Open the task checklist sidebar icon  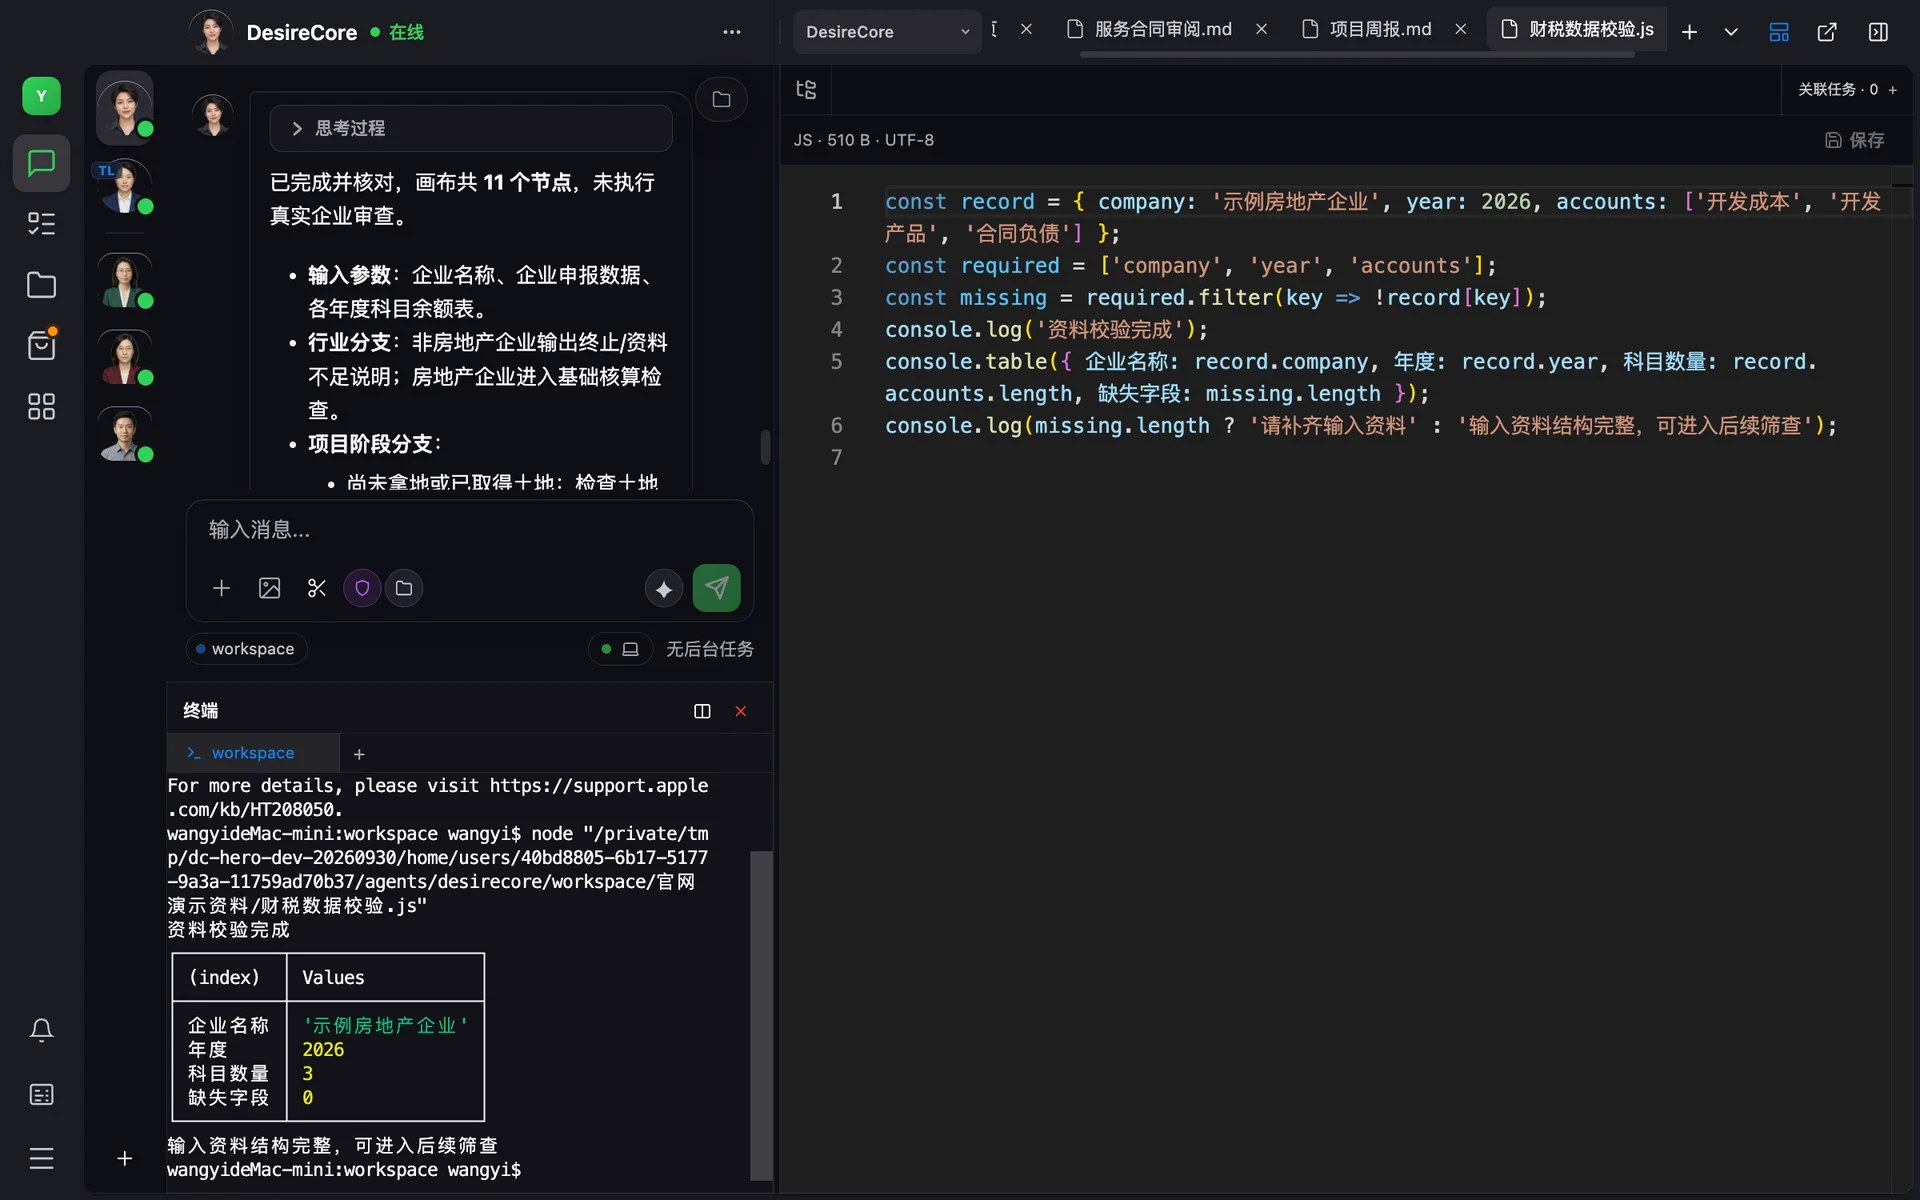tap(41, 224)
